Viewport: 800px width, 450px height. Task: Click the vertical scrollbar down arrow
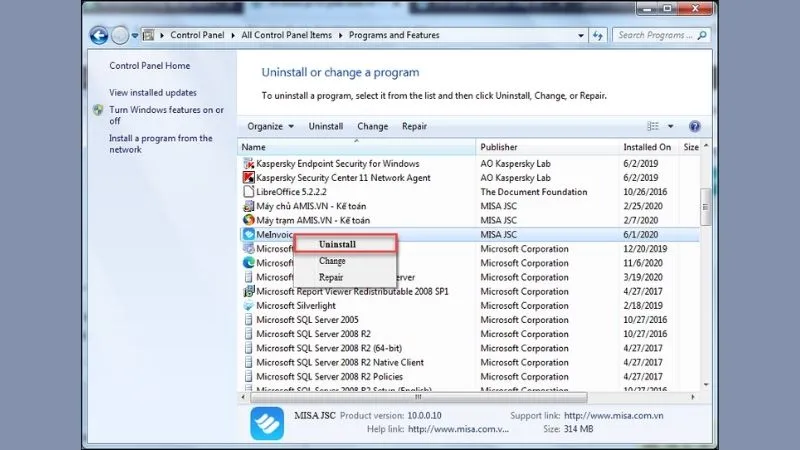[706, 385]
